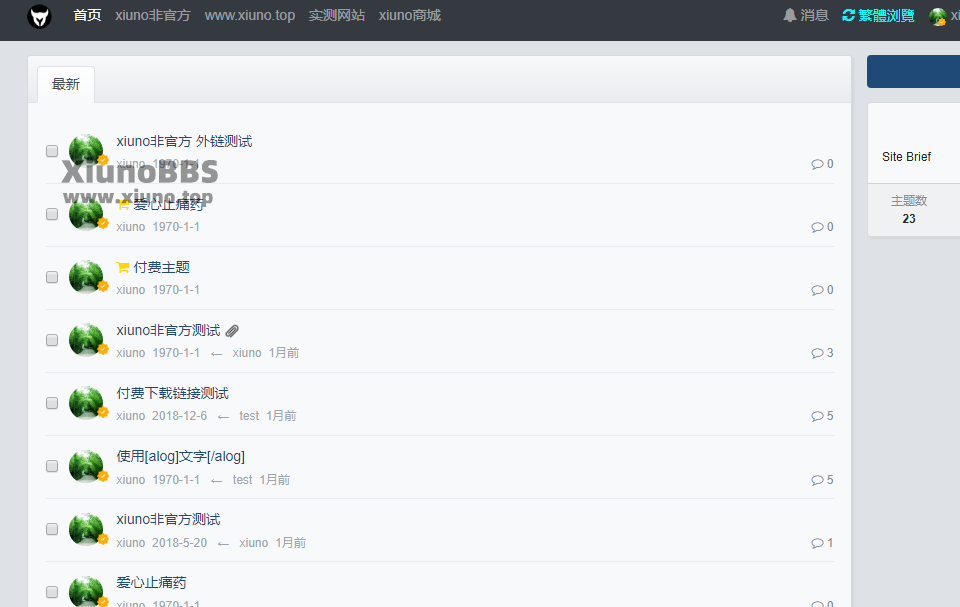Image resolution: width=960 pixels, height=607 pixels.
Task: Open thread xiuno非官方 外链测试
Action: [184, 141]
